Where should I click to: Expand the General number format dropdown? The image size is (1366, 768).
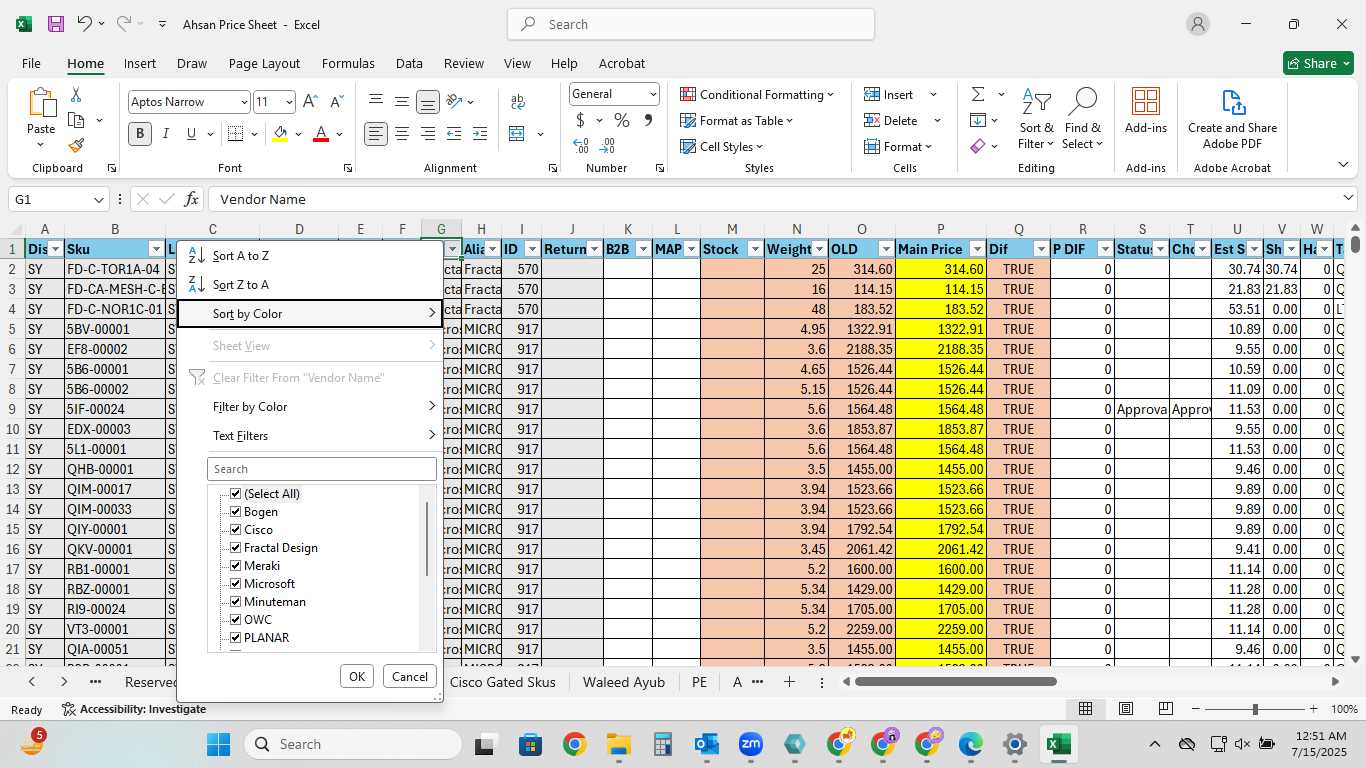click(653, 94)
